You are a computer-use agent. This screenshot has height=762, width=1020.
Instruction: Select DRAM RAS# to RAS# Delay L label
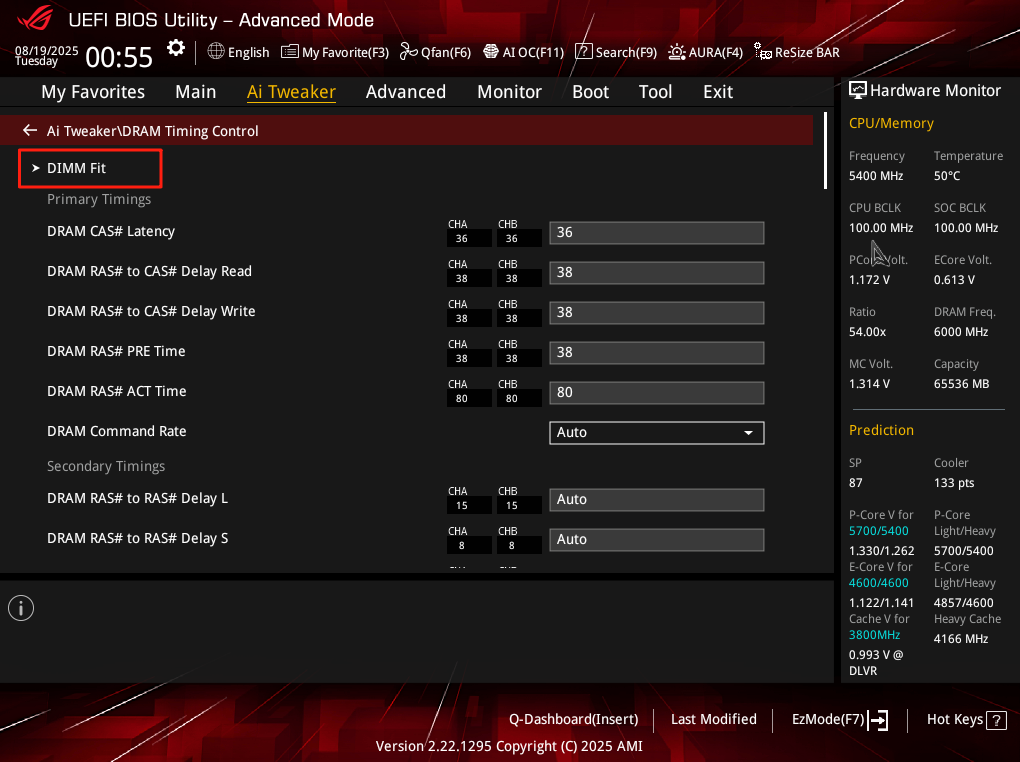click(x=137, y=498)
